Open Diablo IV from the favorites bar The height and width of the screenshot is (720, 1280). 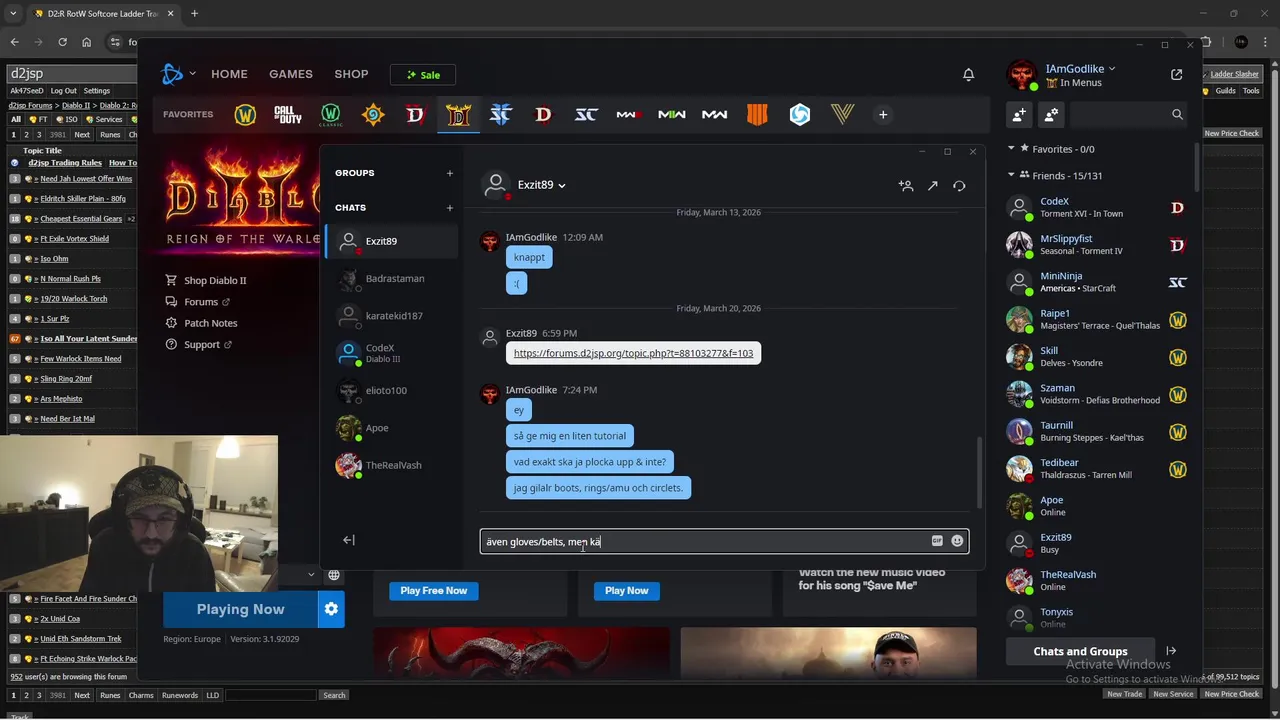415,115
